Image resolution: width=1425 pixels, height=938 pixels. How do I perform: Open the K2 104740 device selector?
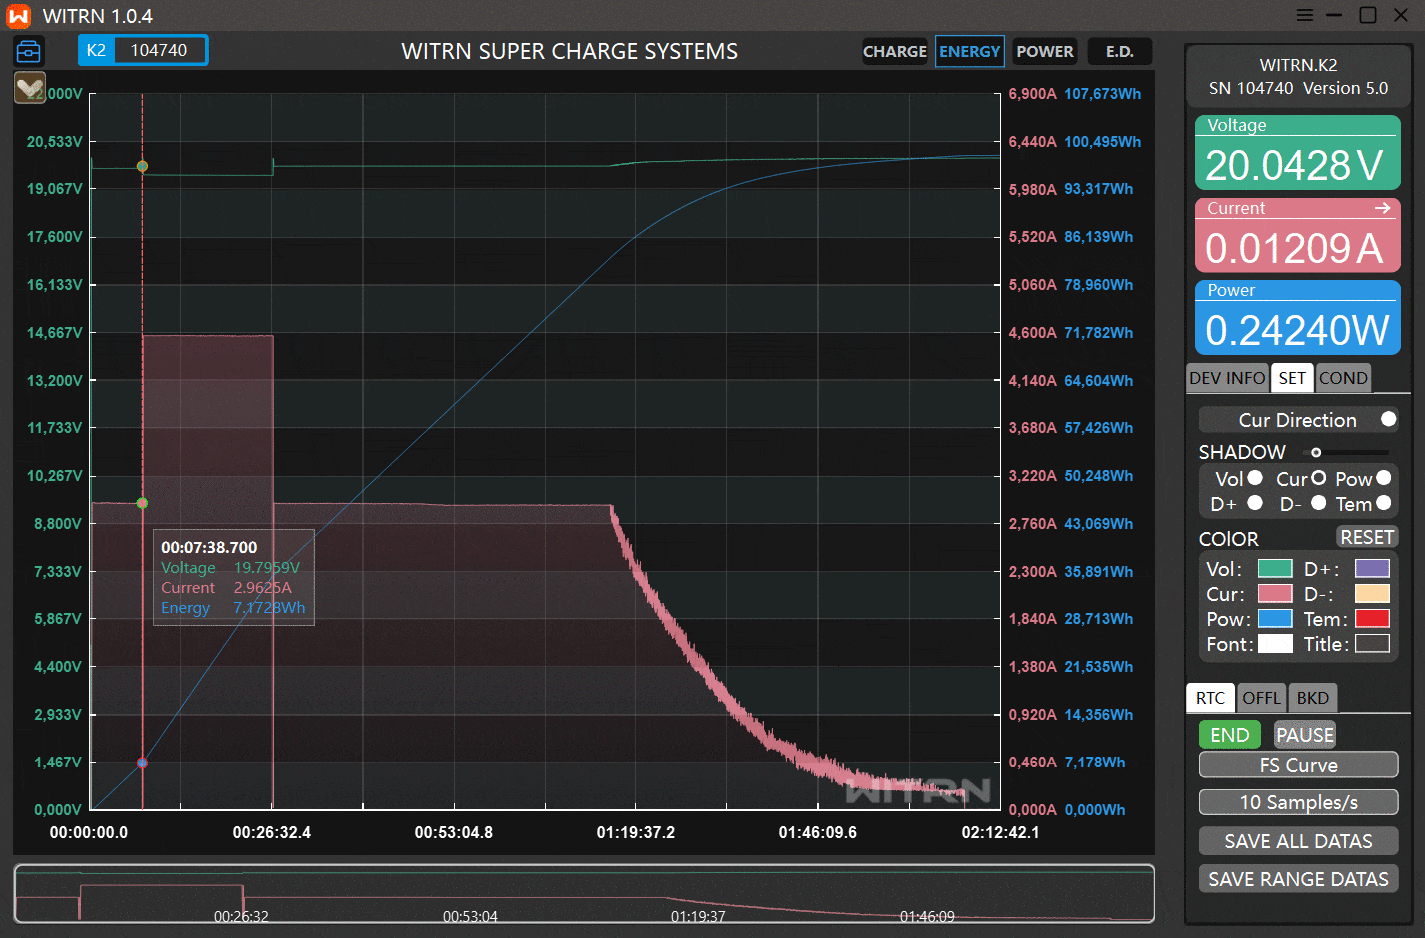(143, 50)
